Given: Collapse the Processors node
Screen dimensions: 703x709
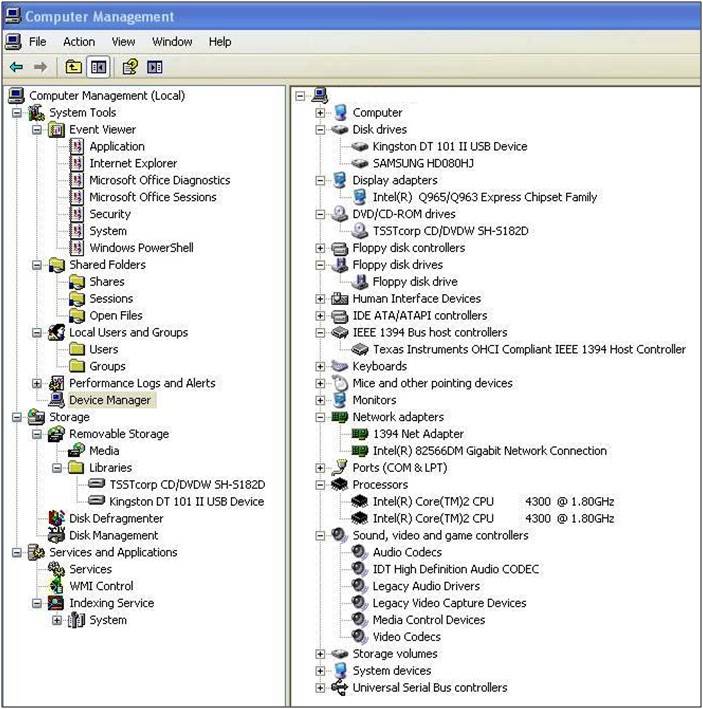Looking at the screenshot, I should tap(320, 484).
